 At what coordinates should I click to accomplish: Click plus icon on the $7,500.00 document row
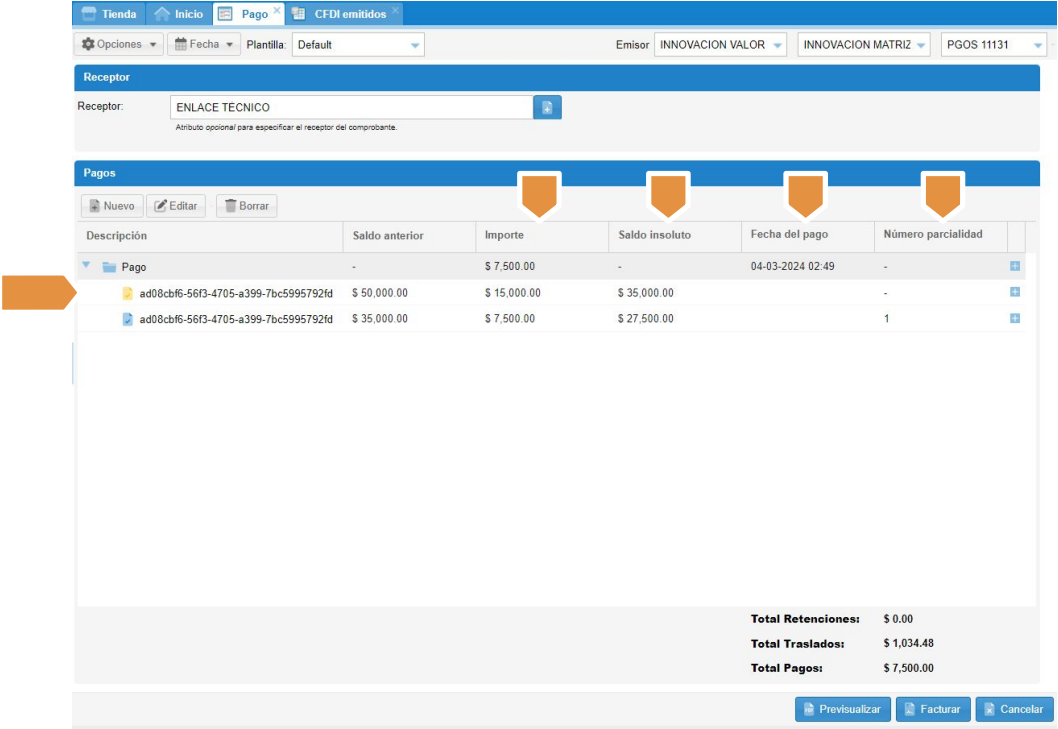tap(1015, 318)
